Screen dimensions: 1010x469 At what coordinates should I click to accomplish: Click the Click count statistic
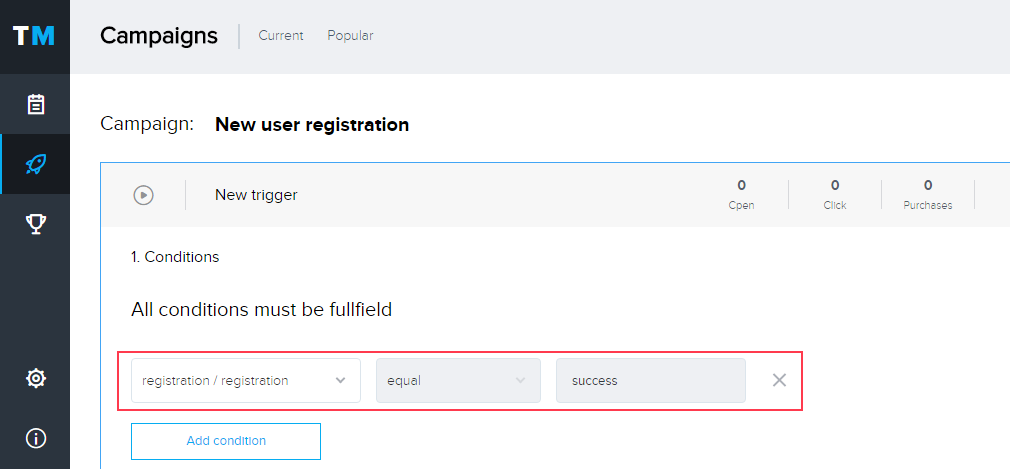click(835, 195)
